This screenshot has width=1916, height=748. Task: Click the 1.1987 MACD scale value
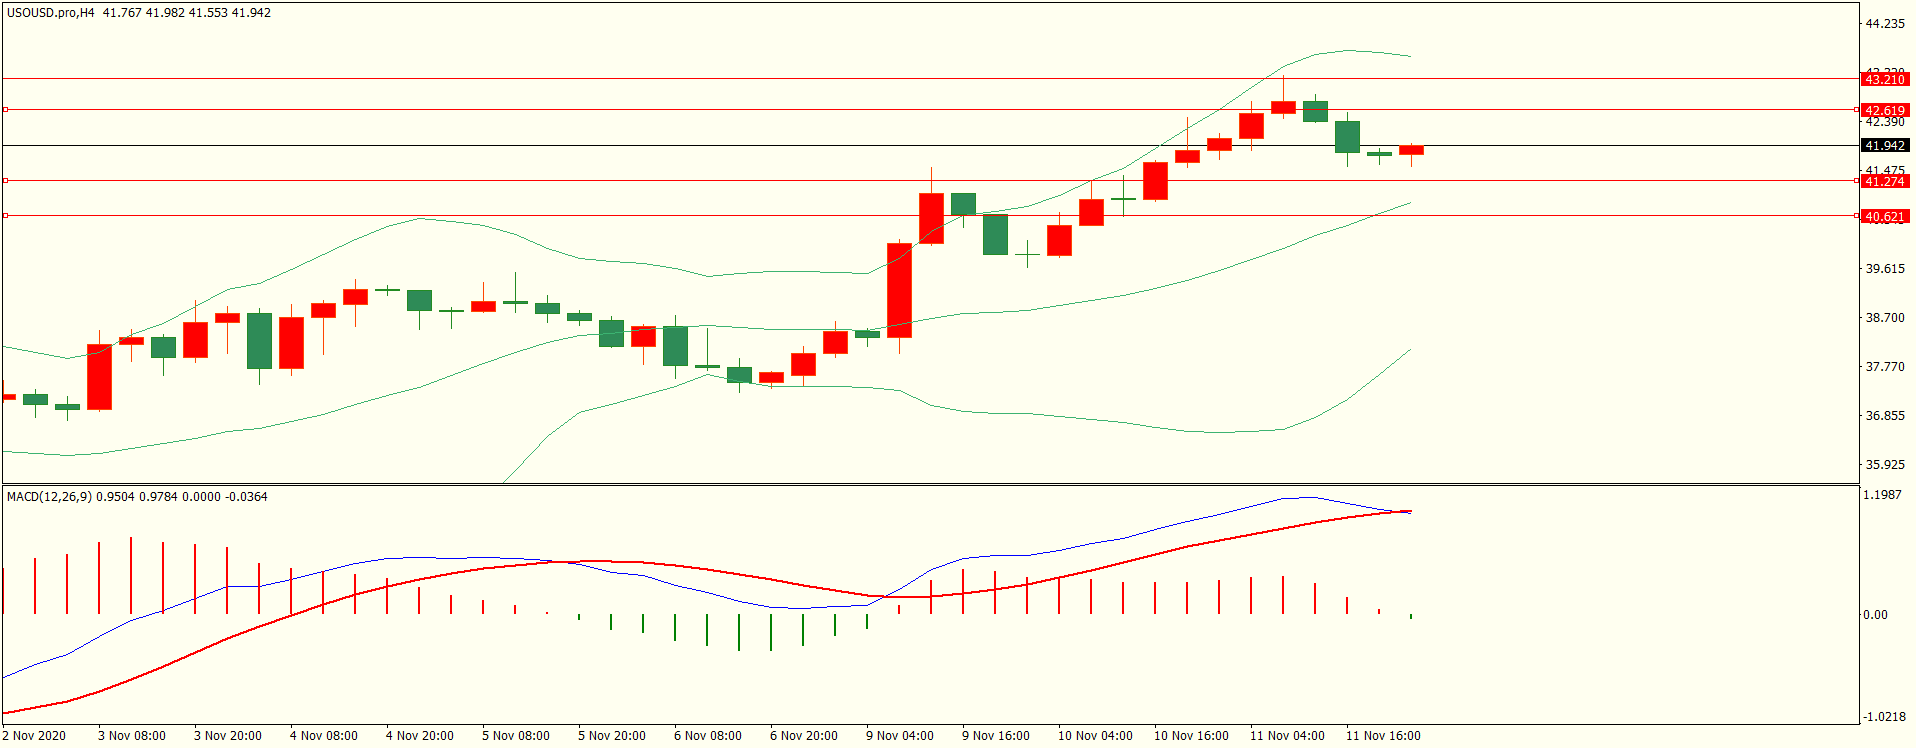pos(1882,495)
